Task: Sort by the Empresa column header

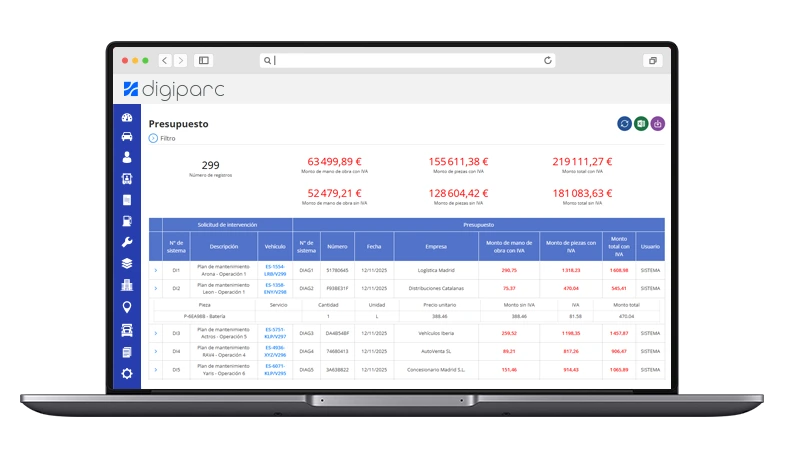Action: pos(435,246)
